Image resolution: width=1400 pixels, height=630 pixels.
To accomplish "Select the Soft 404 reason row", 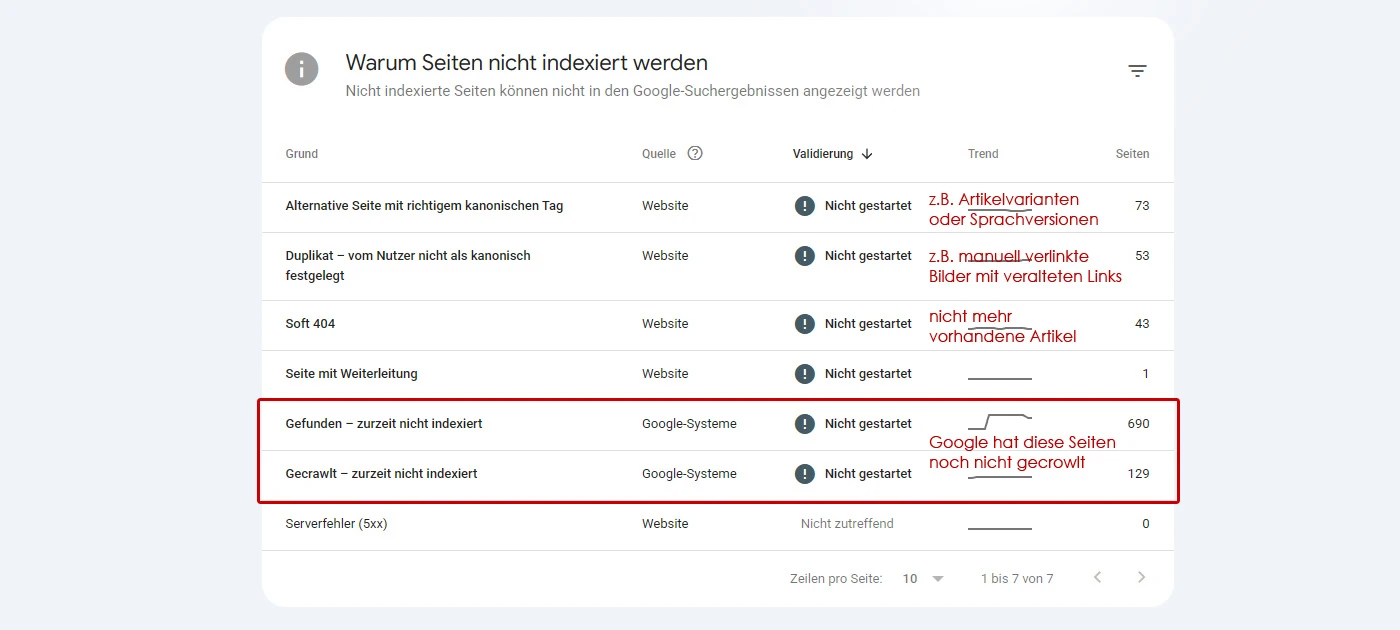I will (718, 324).
